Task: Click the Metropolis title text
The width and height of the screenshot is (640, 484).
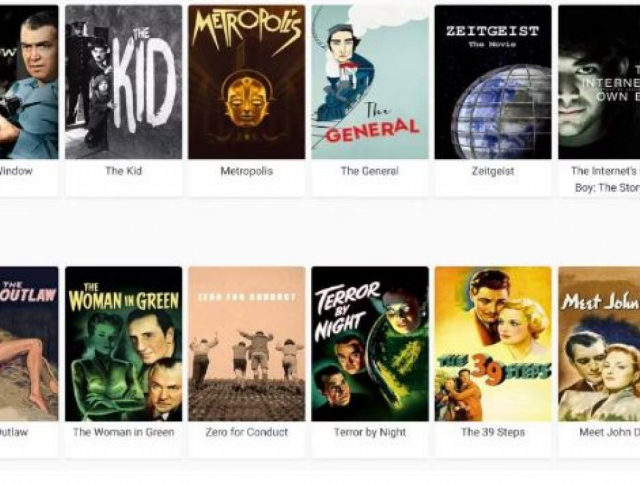Action: click(247, 171)
